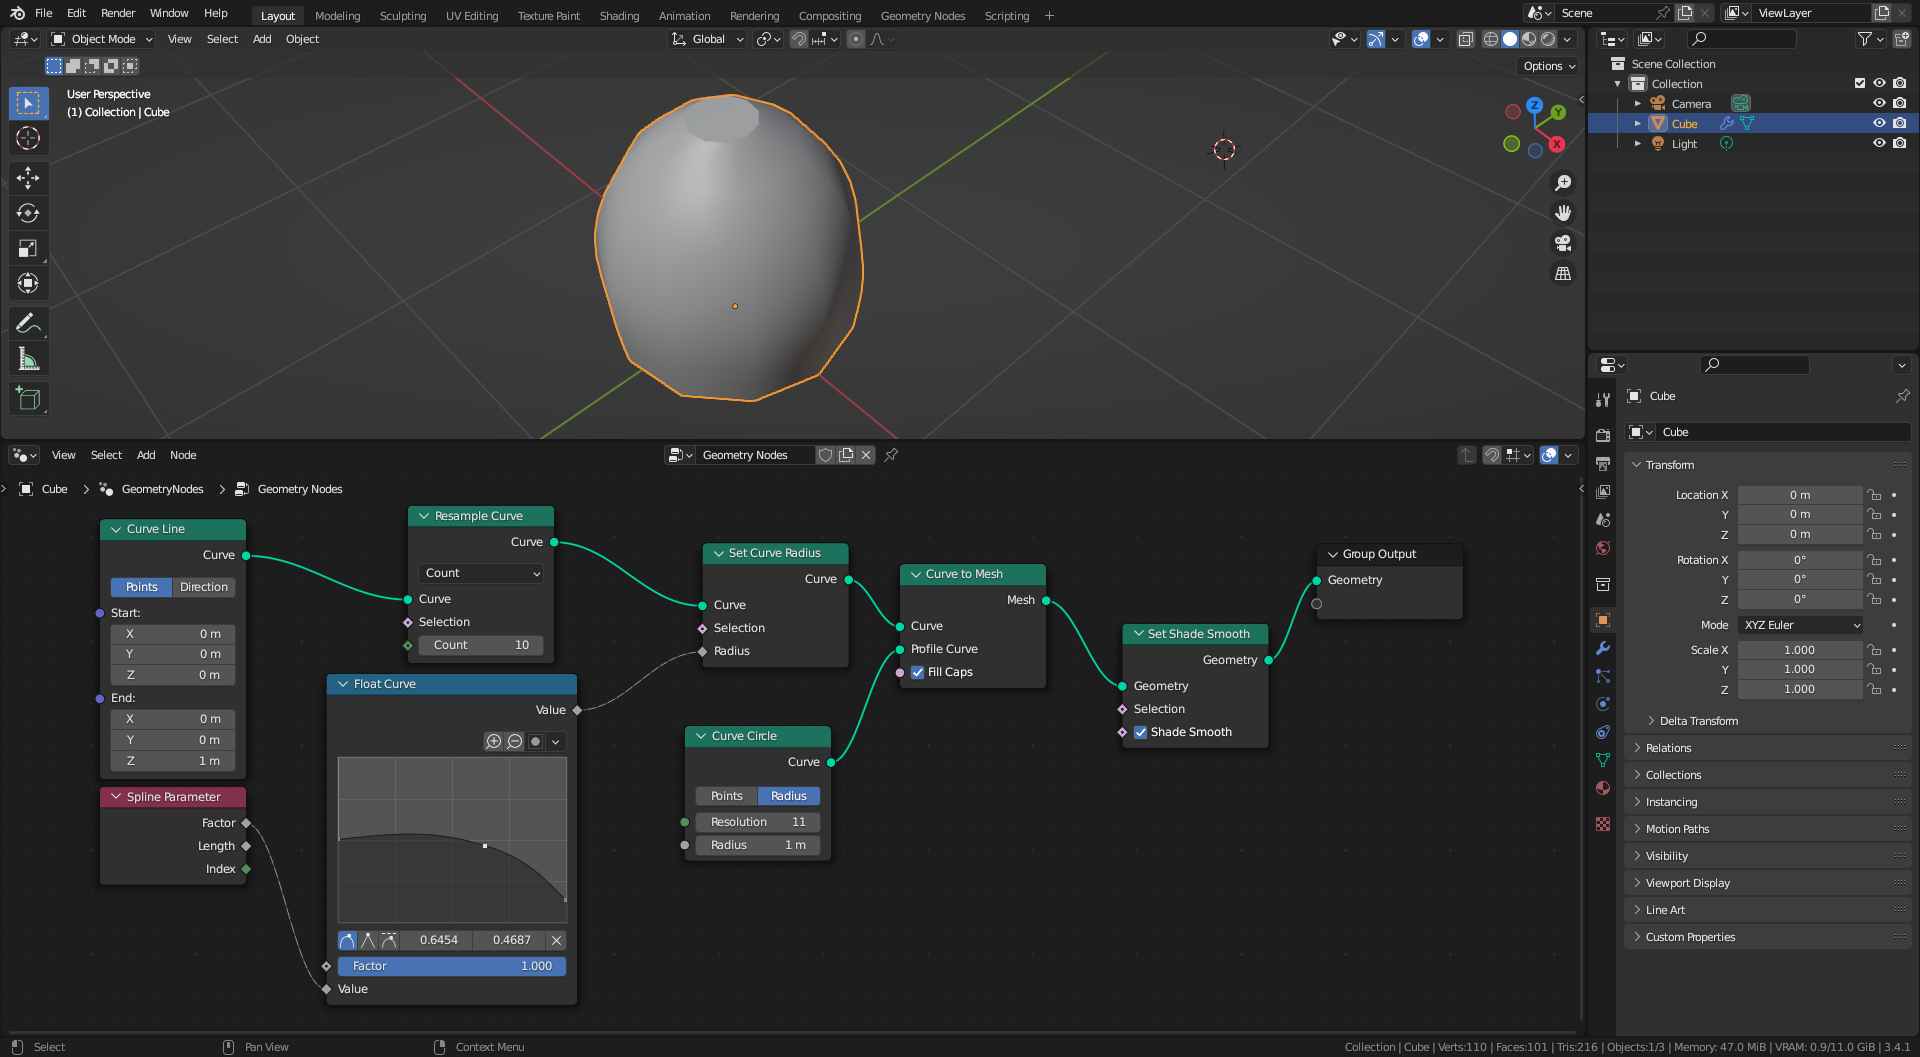Hide Light in viewport via eye icon

pos(1879,143)
